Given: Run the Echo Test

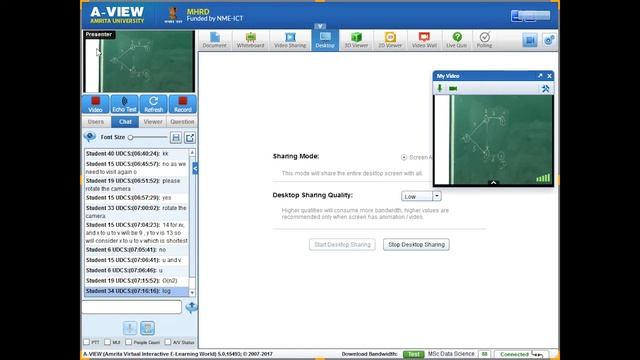Looking at the screenshot, I should [124, 104].
